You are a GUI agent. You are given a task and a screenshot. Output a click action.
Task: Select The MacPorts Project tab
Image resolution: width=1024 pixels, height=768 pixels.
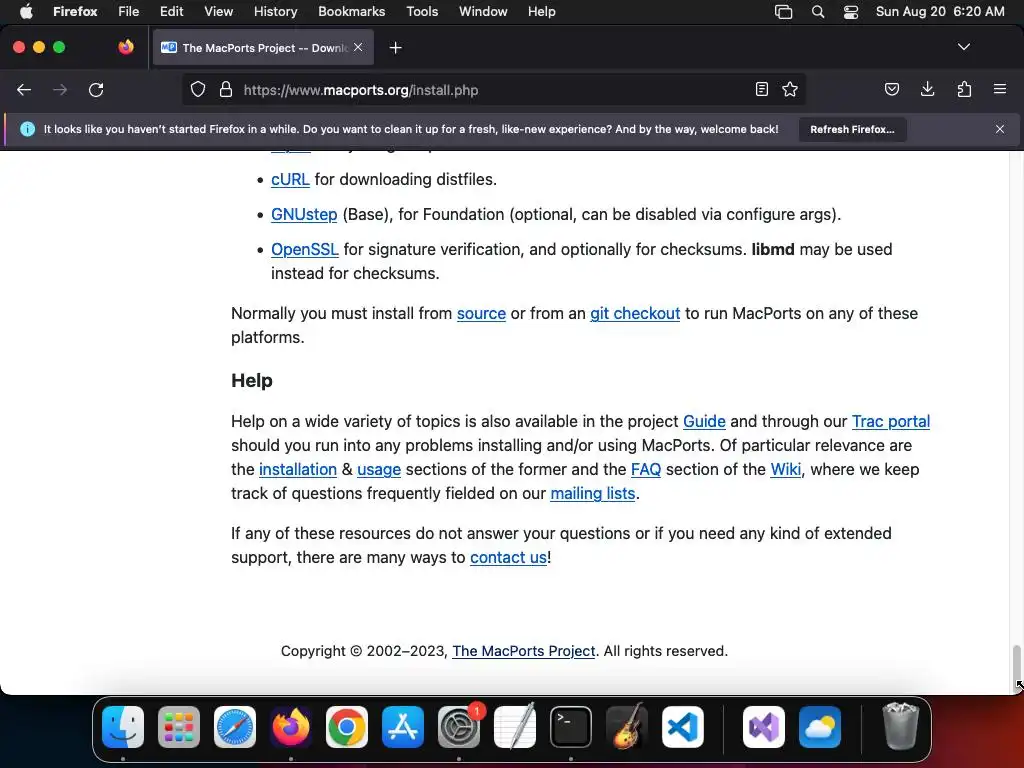tap(263, 48)
